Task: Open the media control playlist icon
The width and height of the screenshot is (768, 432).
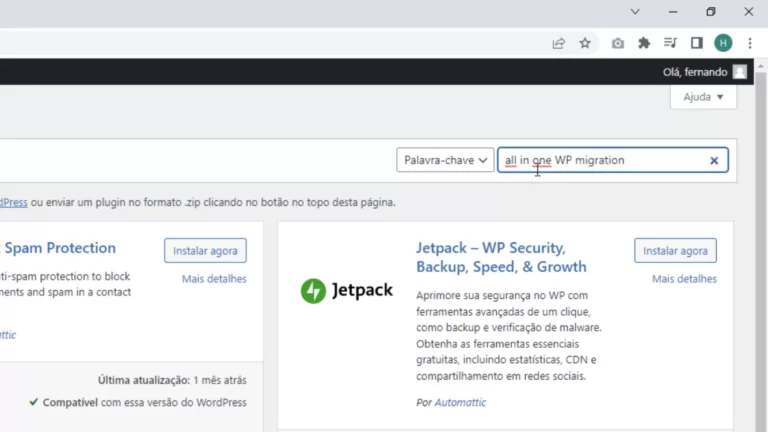Action: tap(670, 43)
